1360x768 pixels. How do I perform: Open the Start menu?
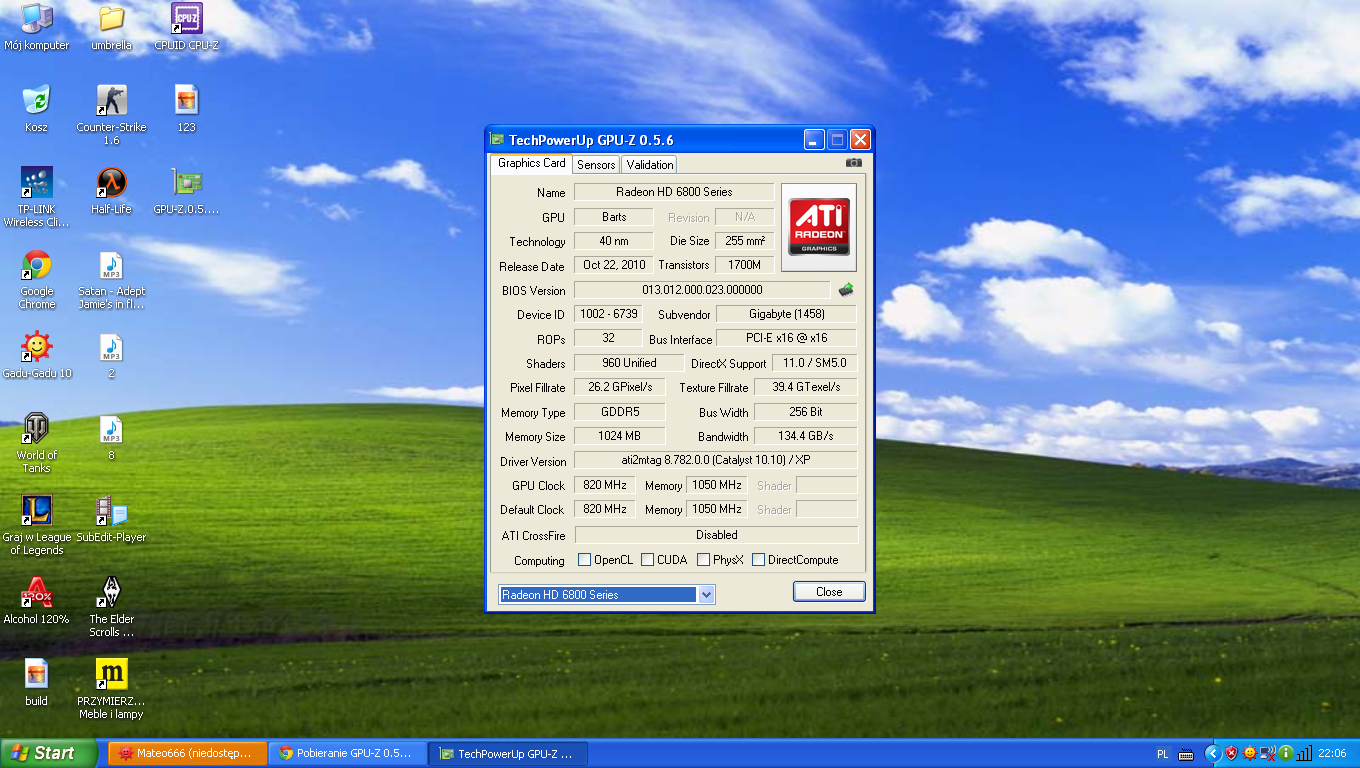click(48, 753)
